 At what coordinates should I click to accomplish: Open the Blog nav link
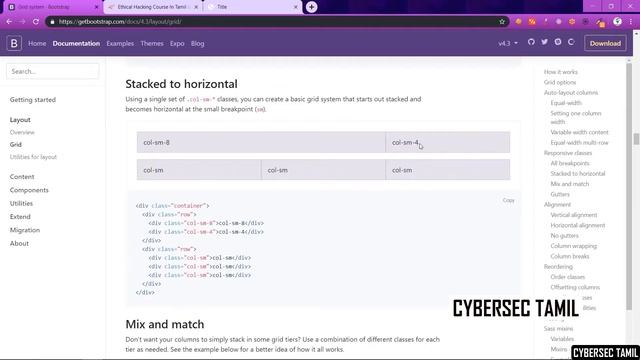click(x=198, y=43)
